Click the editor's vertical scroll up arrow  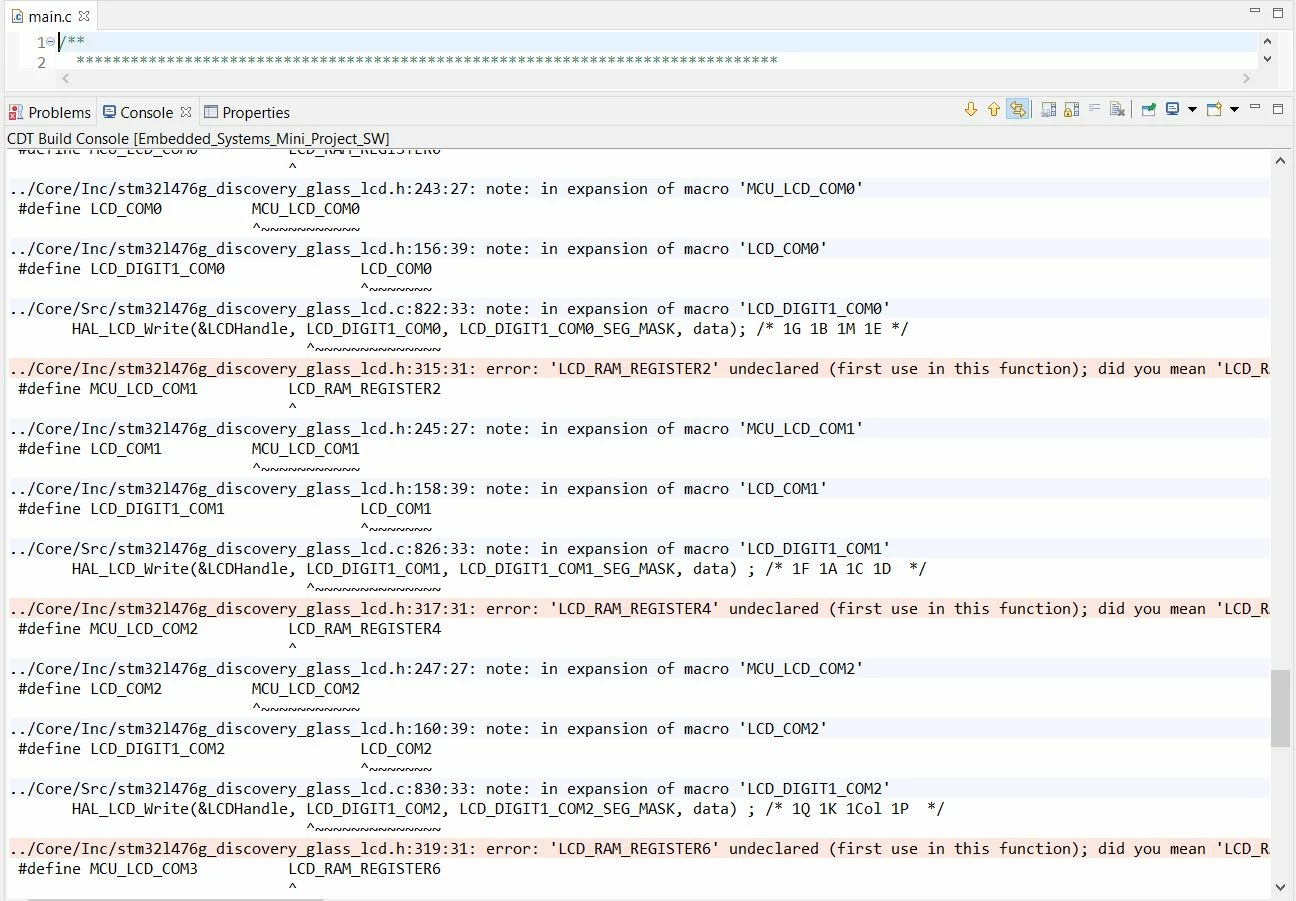coord(1268,42)
